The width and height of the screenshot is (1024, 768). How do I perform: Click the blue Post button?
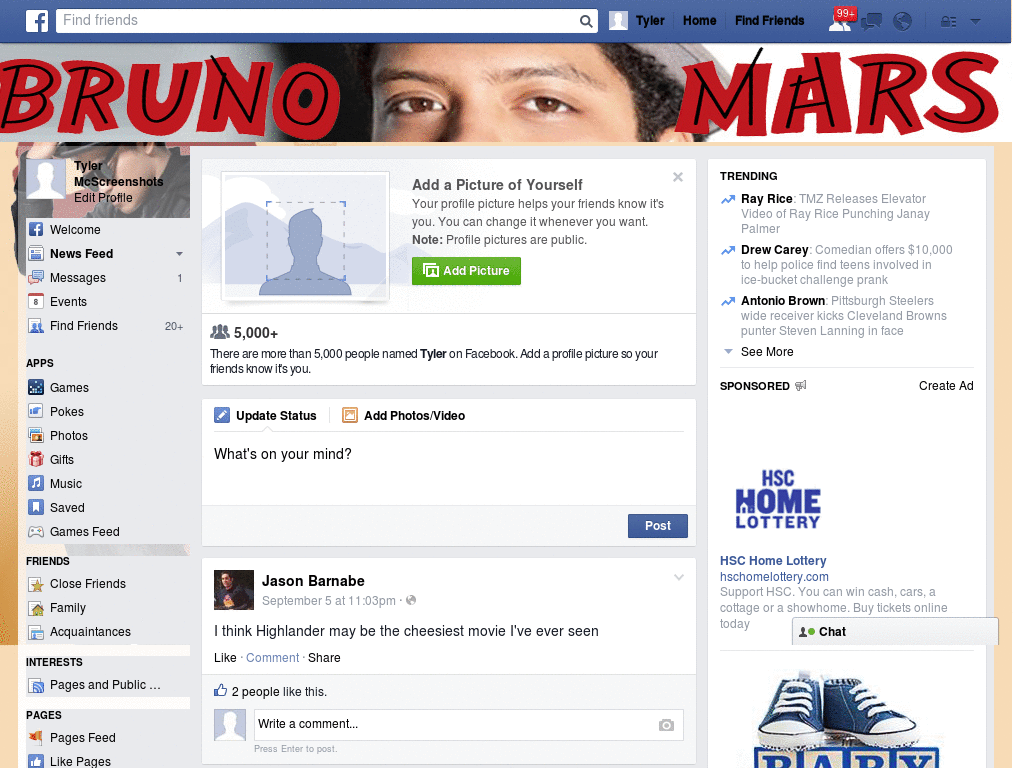(658, 526)
